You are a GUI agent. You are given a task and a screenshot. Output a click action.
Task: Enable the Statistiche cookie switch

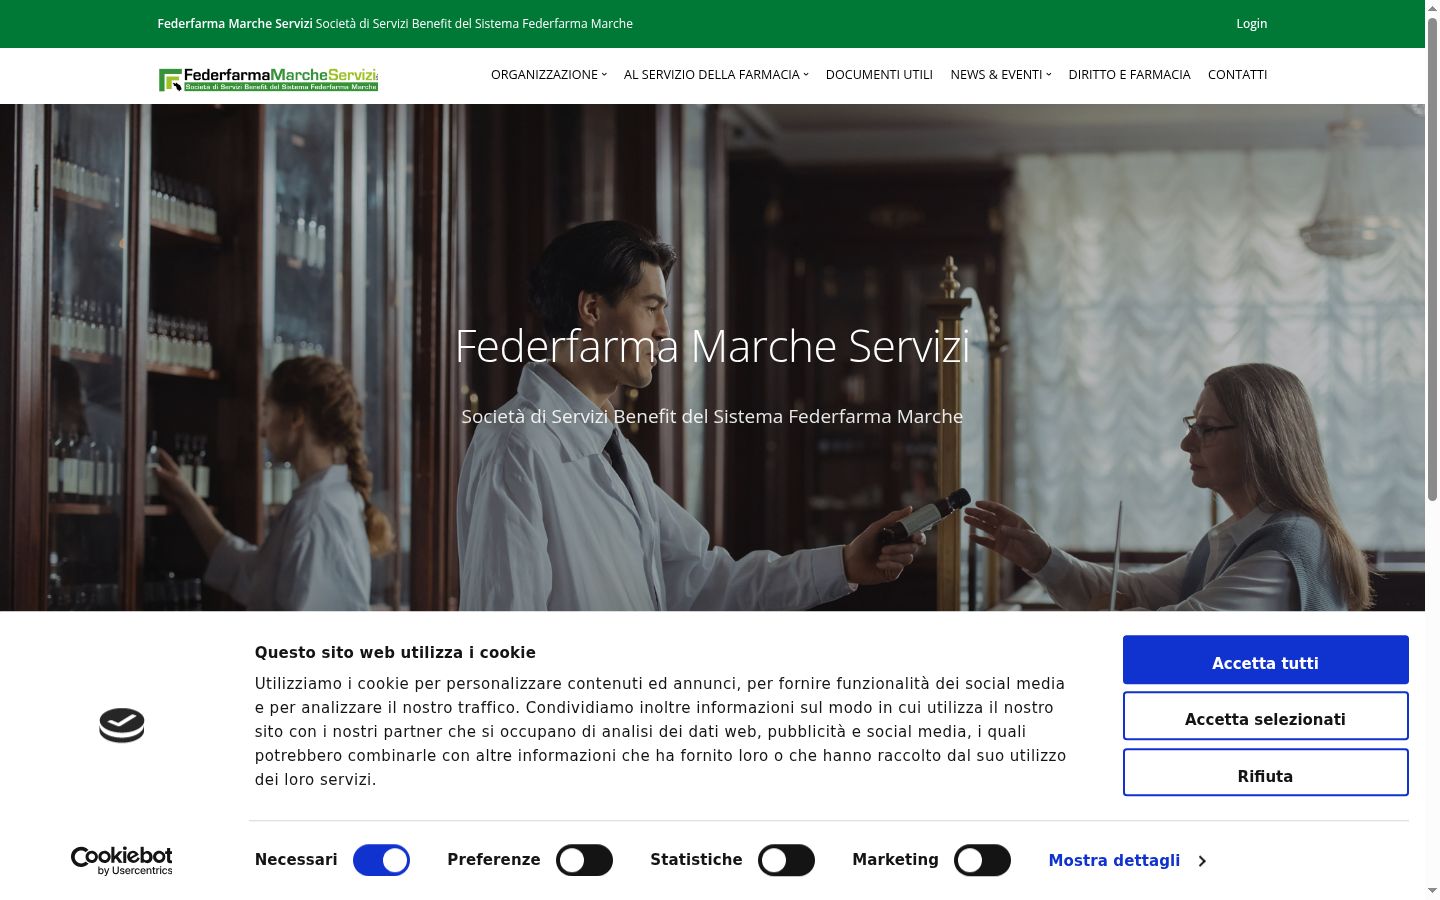pos(786,860)
